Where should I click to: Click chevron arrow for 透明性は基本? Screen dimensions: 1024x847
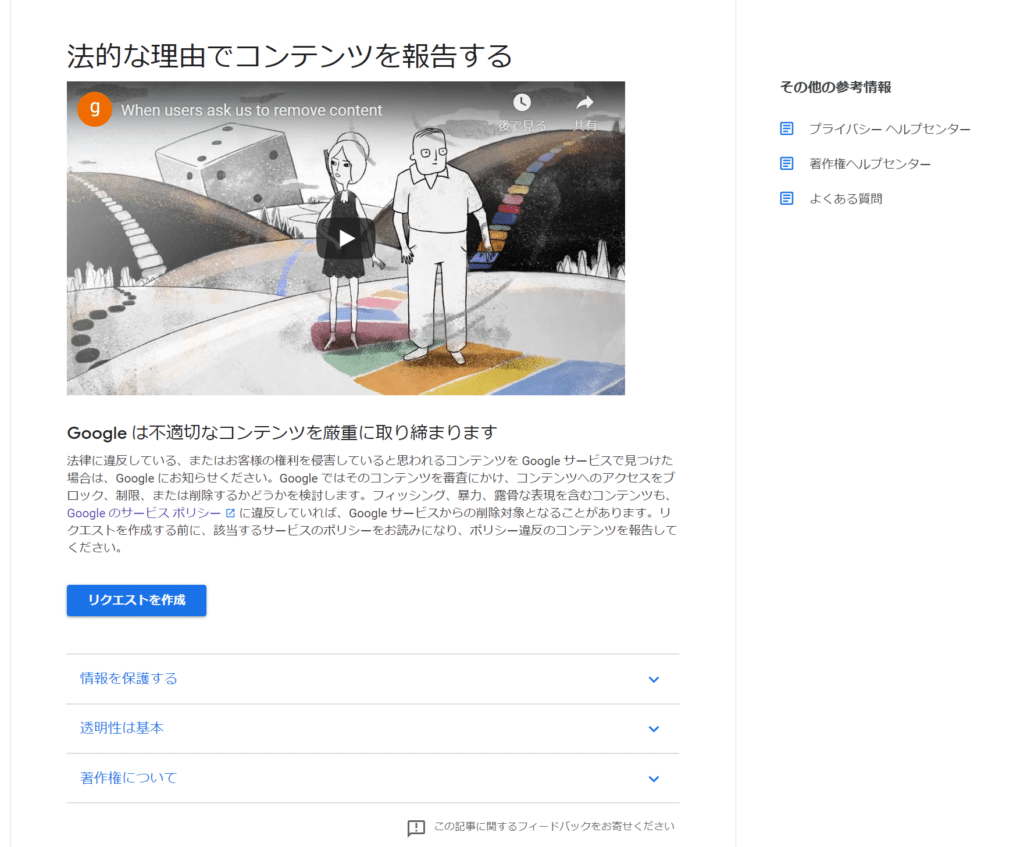(654, 729)
